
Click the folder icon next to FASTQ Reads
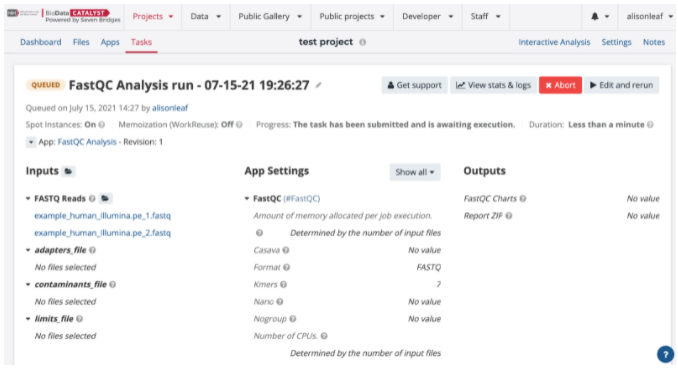click(x=105, y=199)
